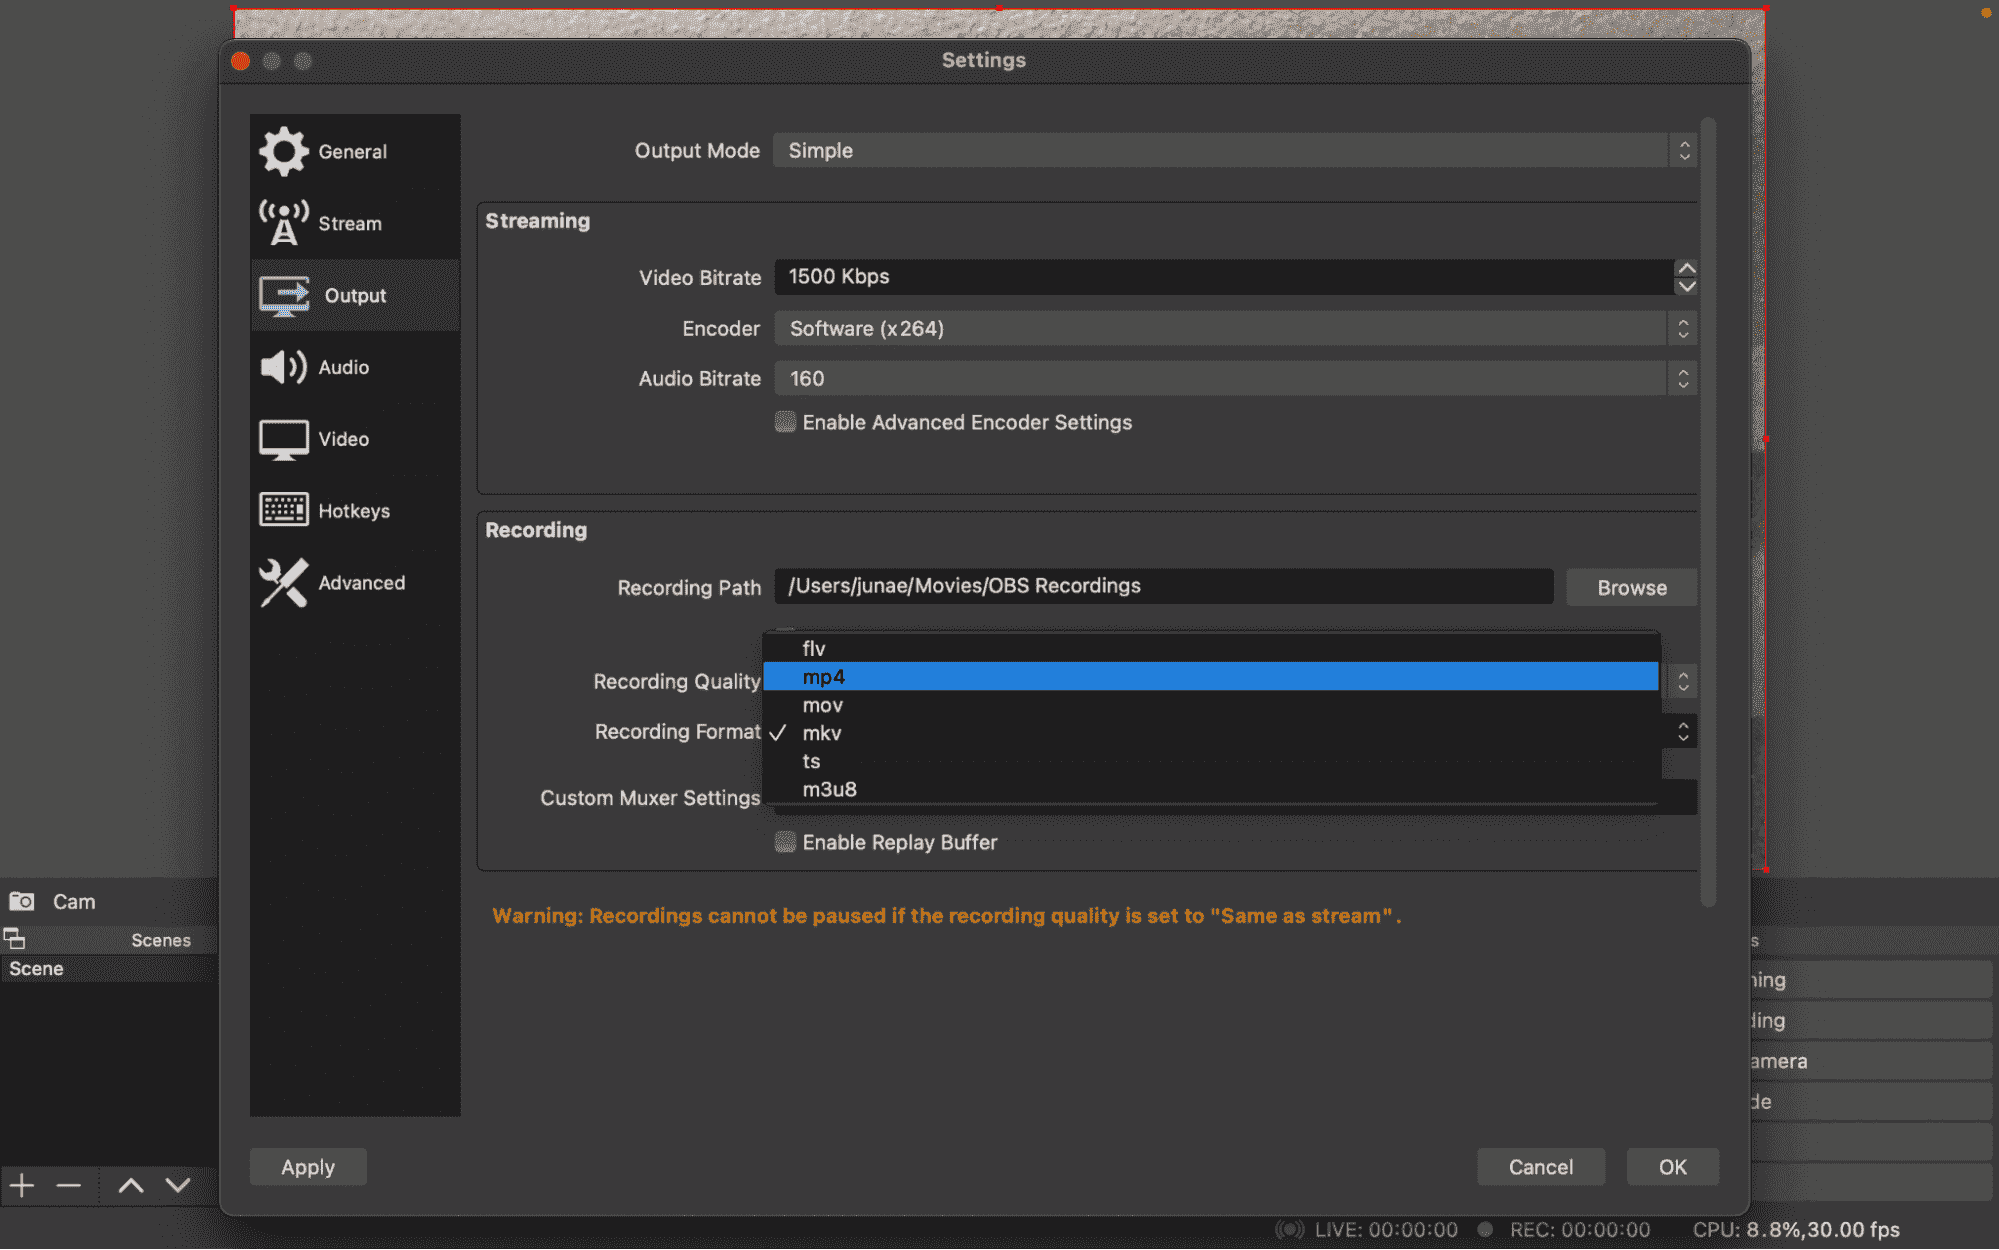Switch to the Stream settings tab
Image resolution: width=1999 pixels, height=1250 pixels.
(x=350, y=223)
